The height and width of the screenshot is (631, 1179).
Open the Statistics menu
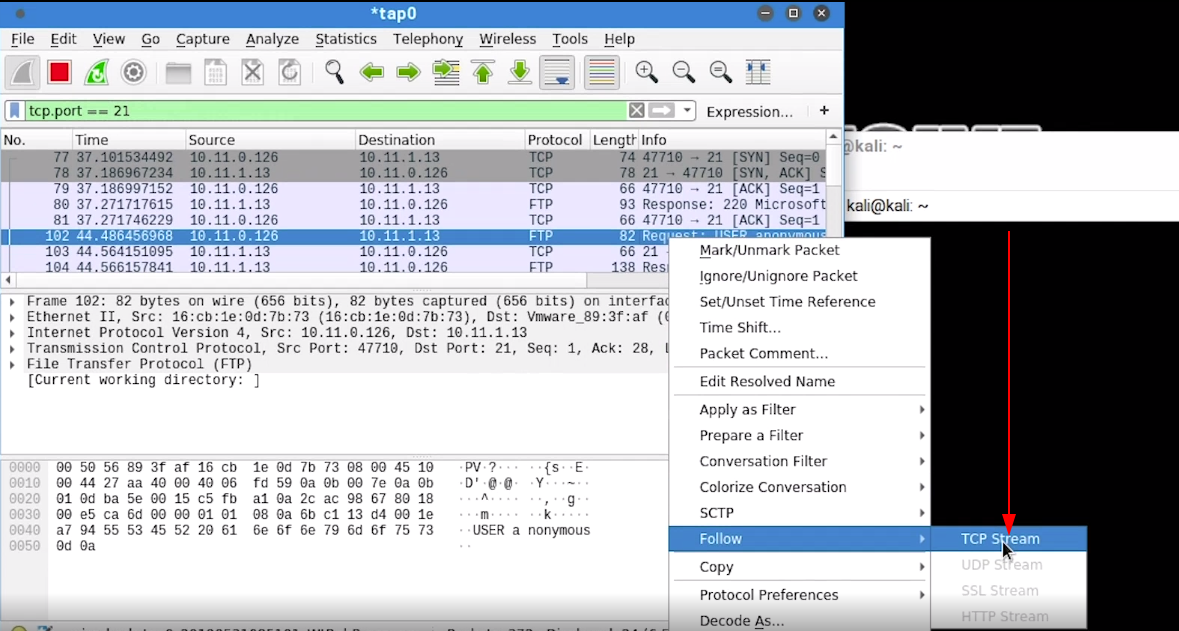coord(346,39)
